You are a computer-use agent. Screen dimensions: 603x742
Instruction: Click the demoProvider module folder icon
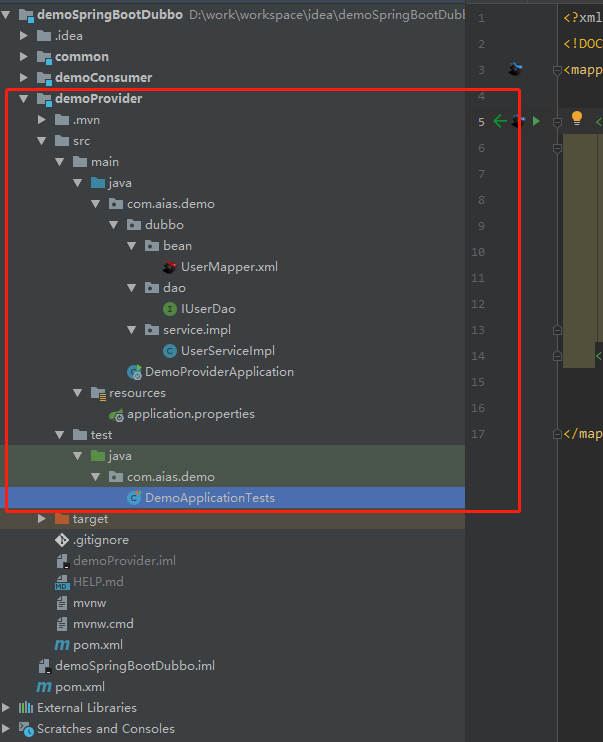click(x=44, y=99)
